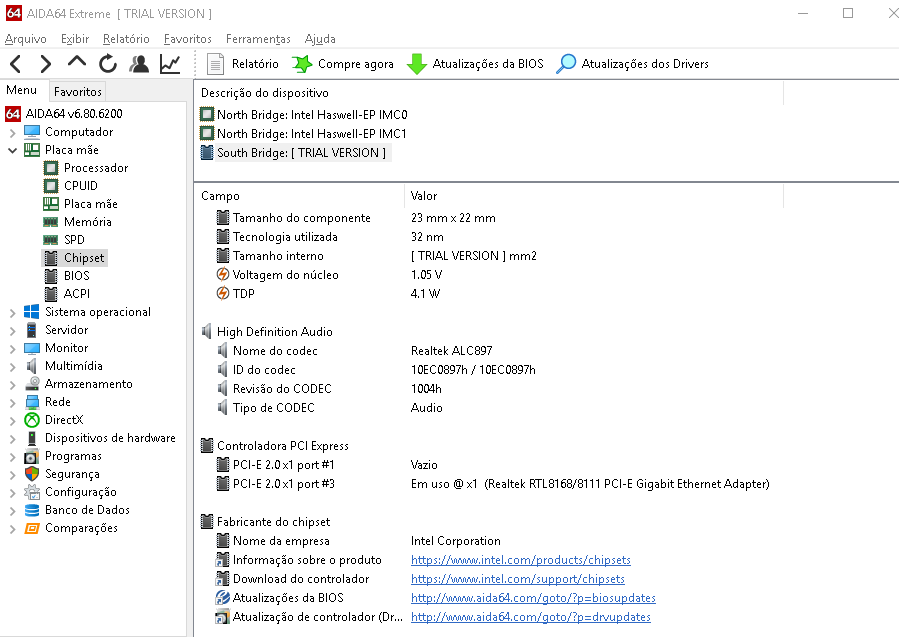Click the Banco de Dados database icon

pos(32,510)
